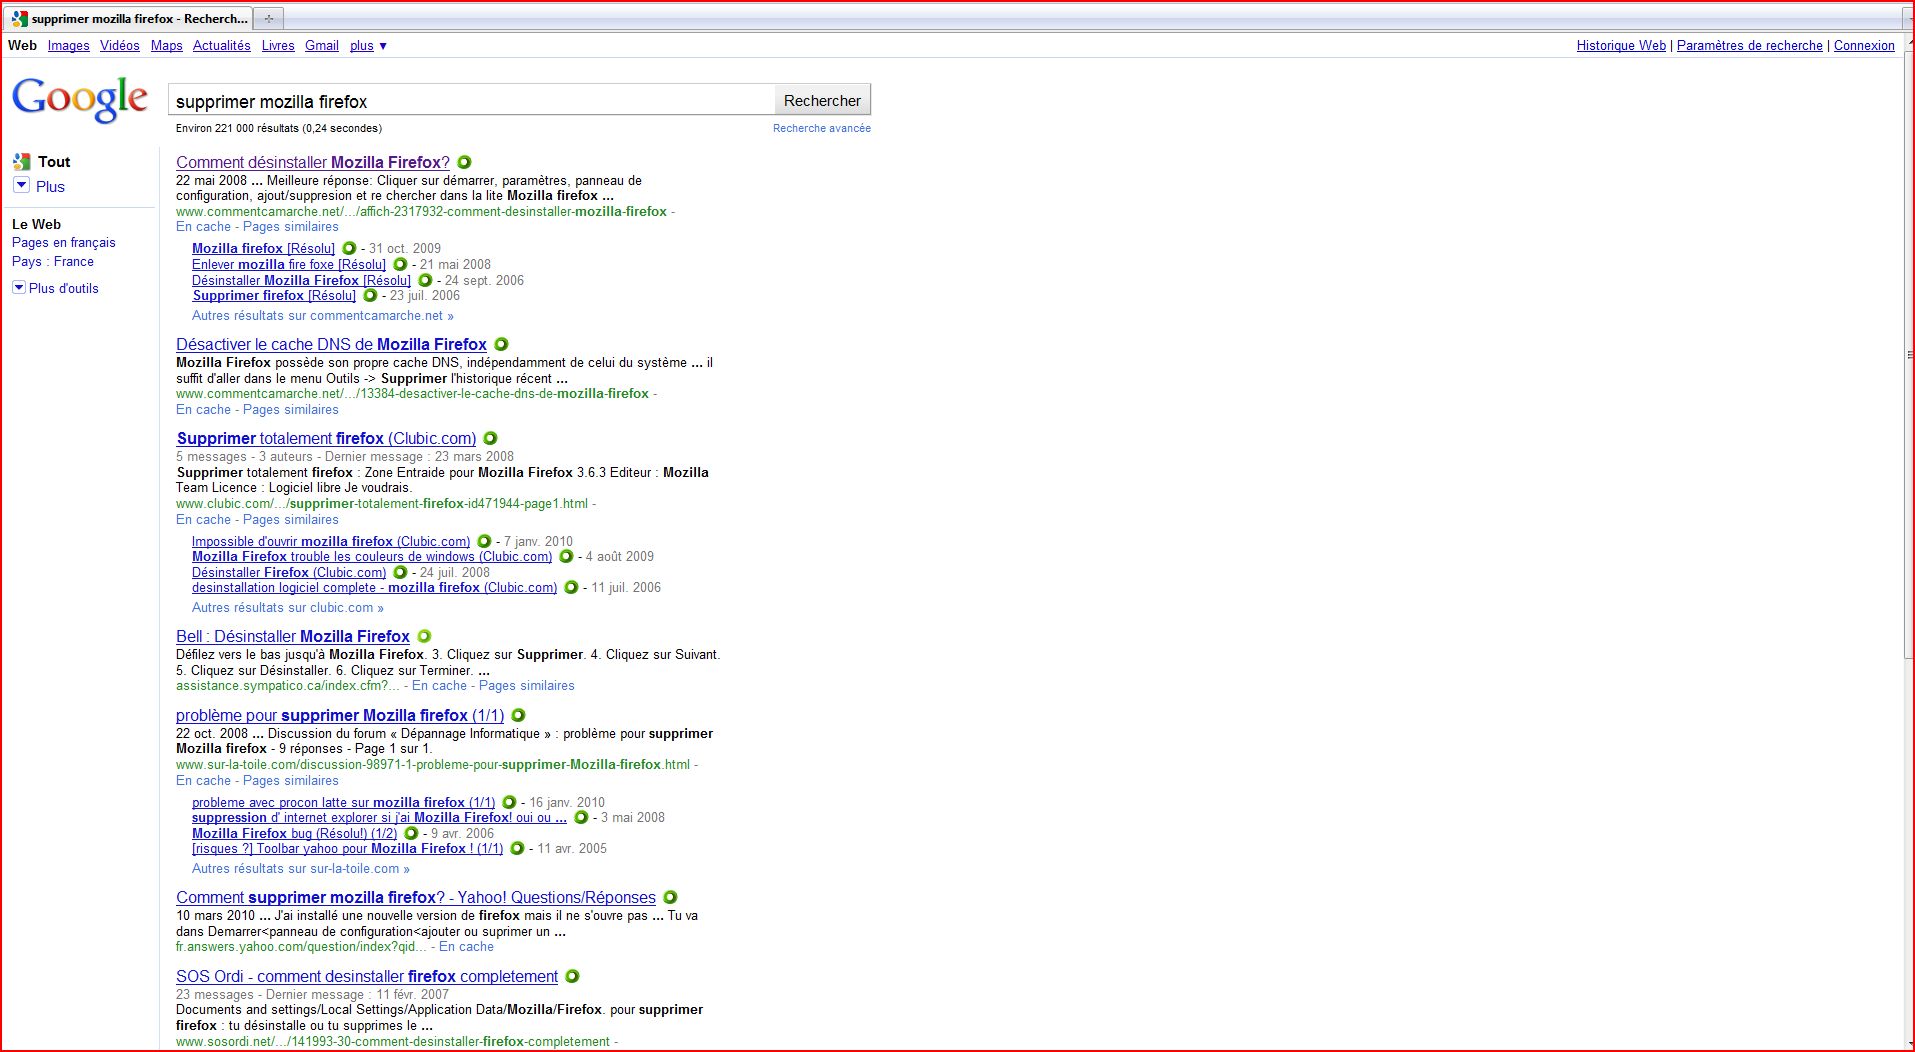Open Actualités from top navigation
The height and width of the screenshot is (1052, 1915).
coord(222,46)
